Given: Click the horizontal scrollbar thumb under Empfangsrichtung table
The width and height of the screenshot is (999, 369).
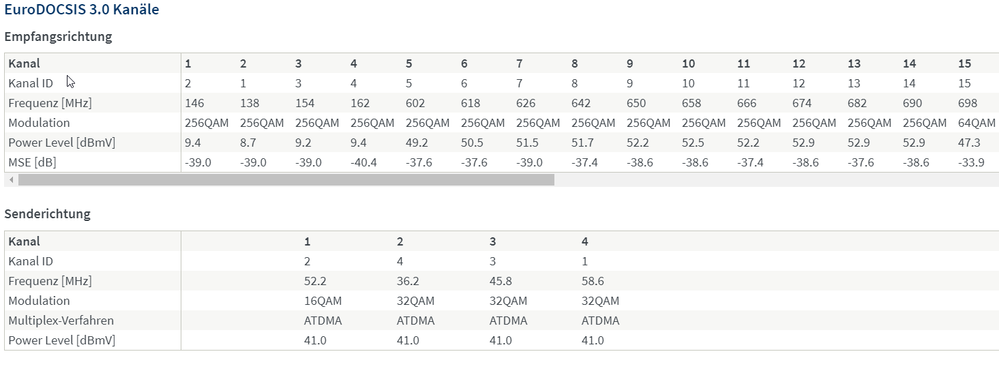Looking at the screenshot, I should click(286, 180).
